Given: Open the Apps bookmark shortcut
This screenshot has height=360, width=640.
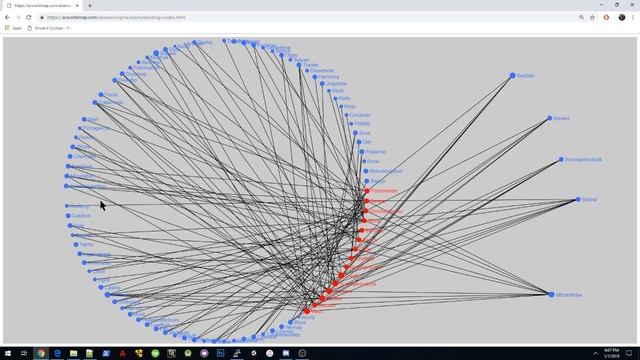Looking at the screenshot, I should click(x=13, y=28).
